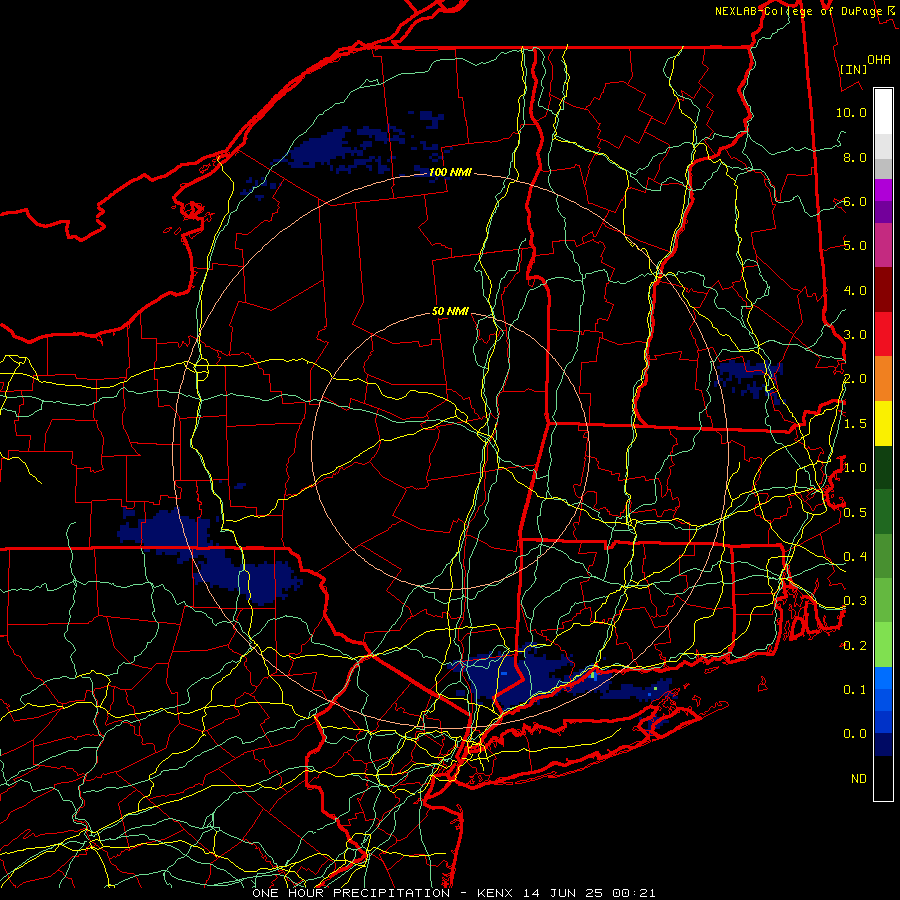
Task: Click the 4.0 legend value
Action: [855, 290]
